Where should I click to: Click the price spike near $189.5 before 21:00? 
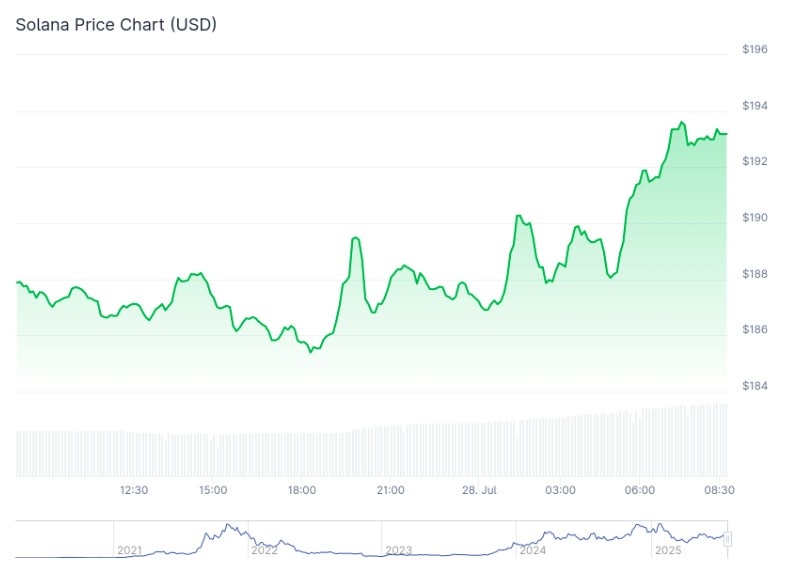[x=355, y=237]
